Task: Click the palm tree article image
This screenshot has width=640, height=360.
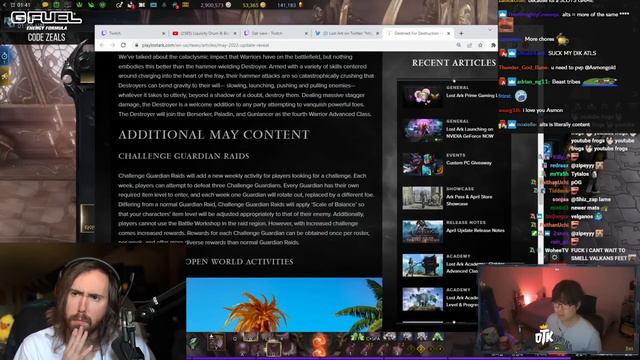Action: 284,305
